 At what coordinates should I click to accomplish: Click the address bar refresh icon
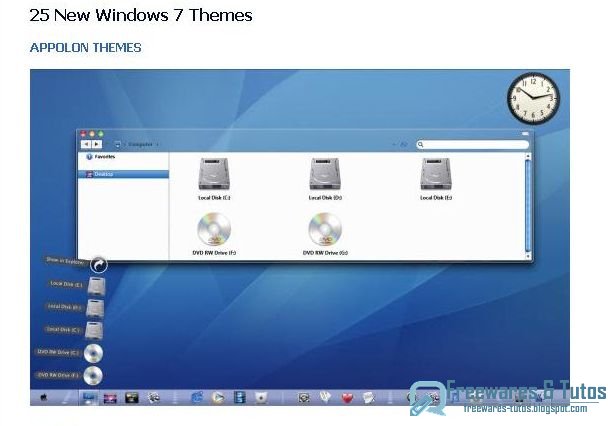click(404, 145)
